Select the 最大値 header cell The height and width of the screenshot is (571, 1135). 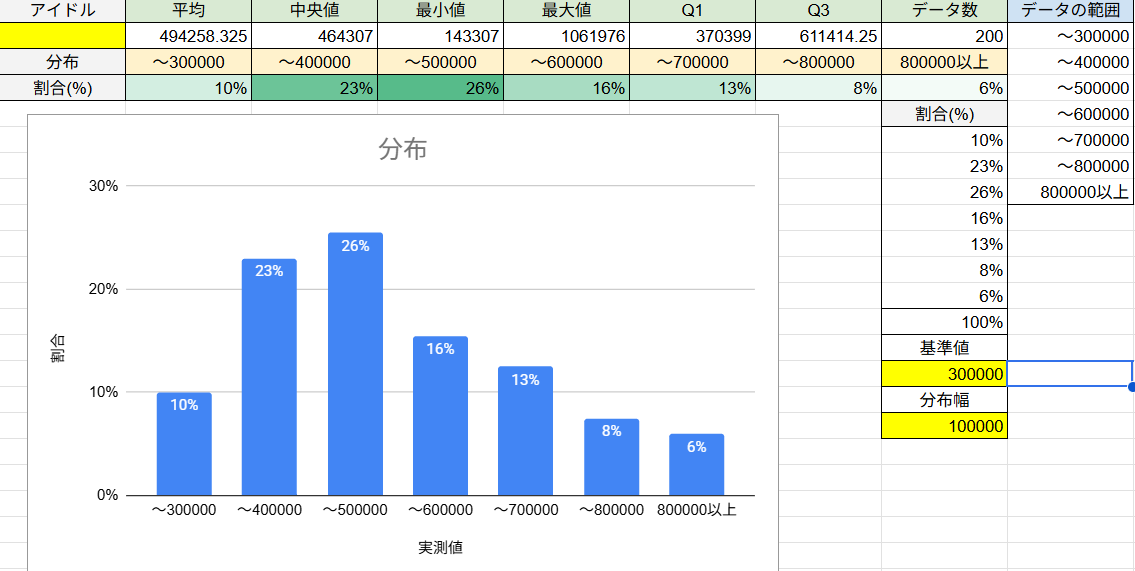(x=567, y=11)
